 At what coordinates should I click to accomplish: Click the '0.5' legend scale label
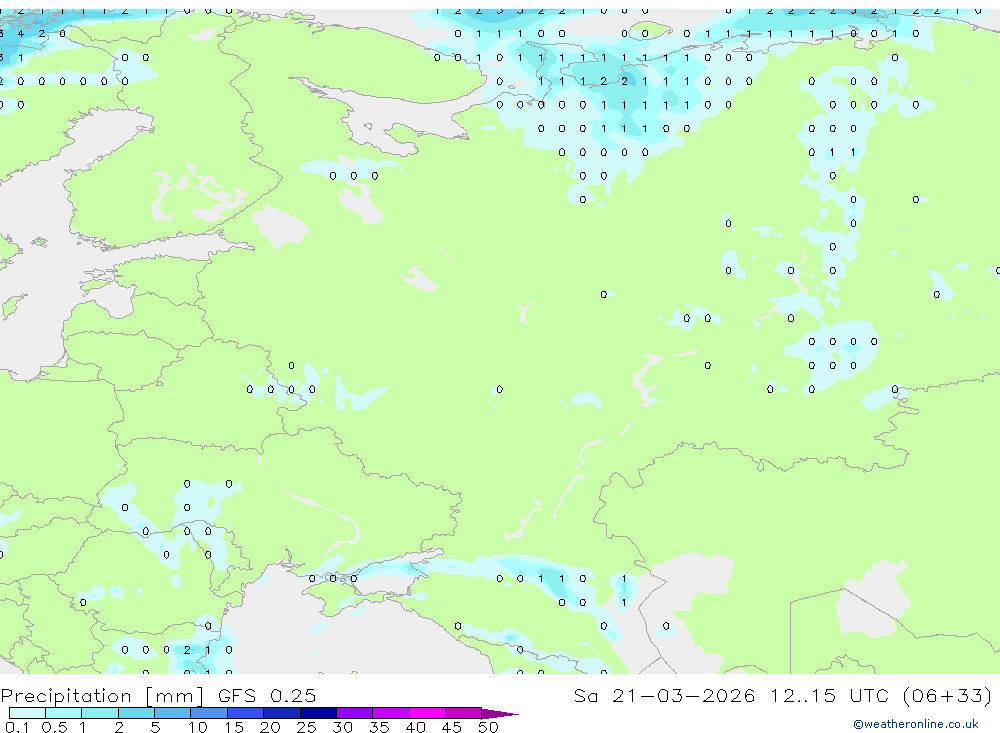tap(54, 727)
